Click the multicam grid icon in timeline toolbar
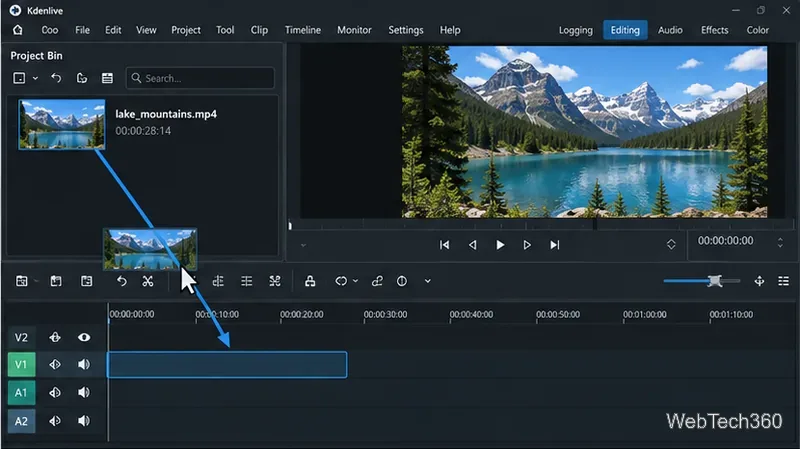This screenshot has width=800, height=449. pos(274,281)
